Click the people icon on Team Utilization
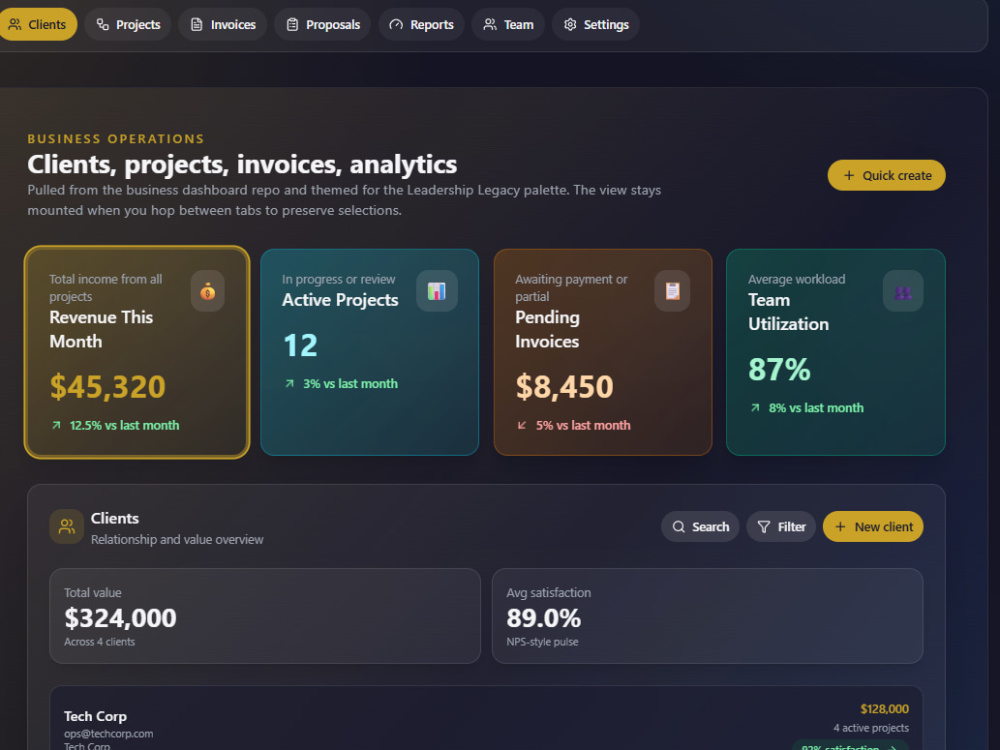1000x750 pixels. click(x=903, y=291)
